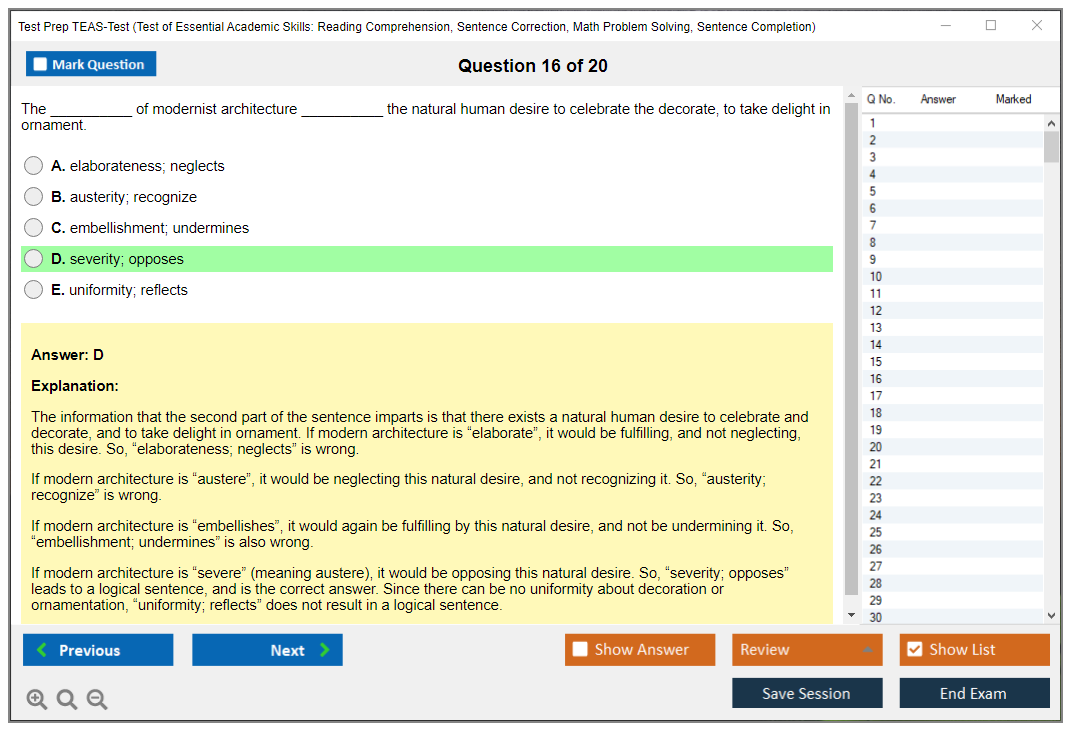The height and width of the screenshot is (735, 1075).
Task: Click the question pane scroll down arrow
Action: 851,615
